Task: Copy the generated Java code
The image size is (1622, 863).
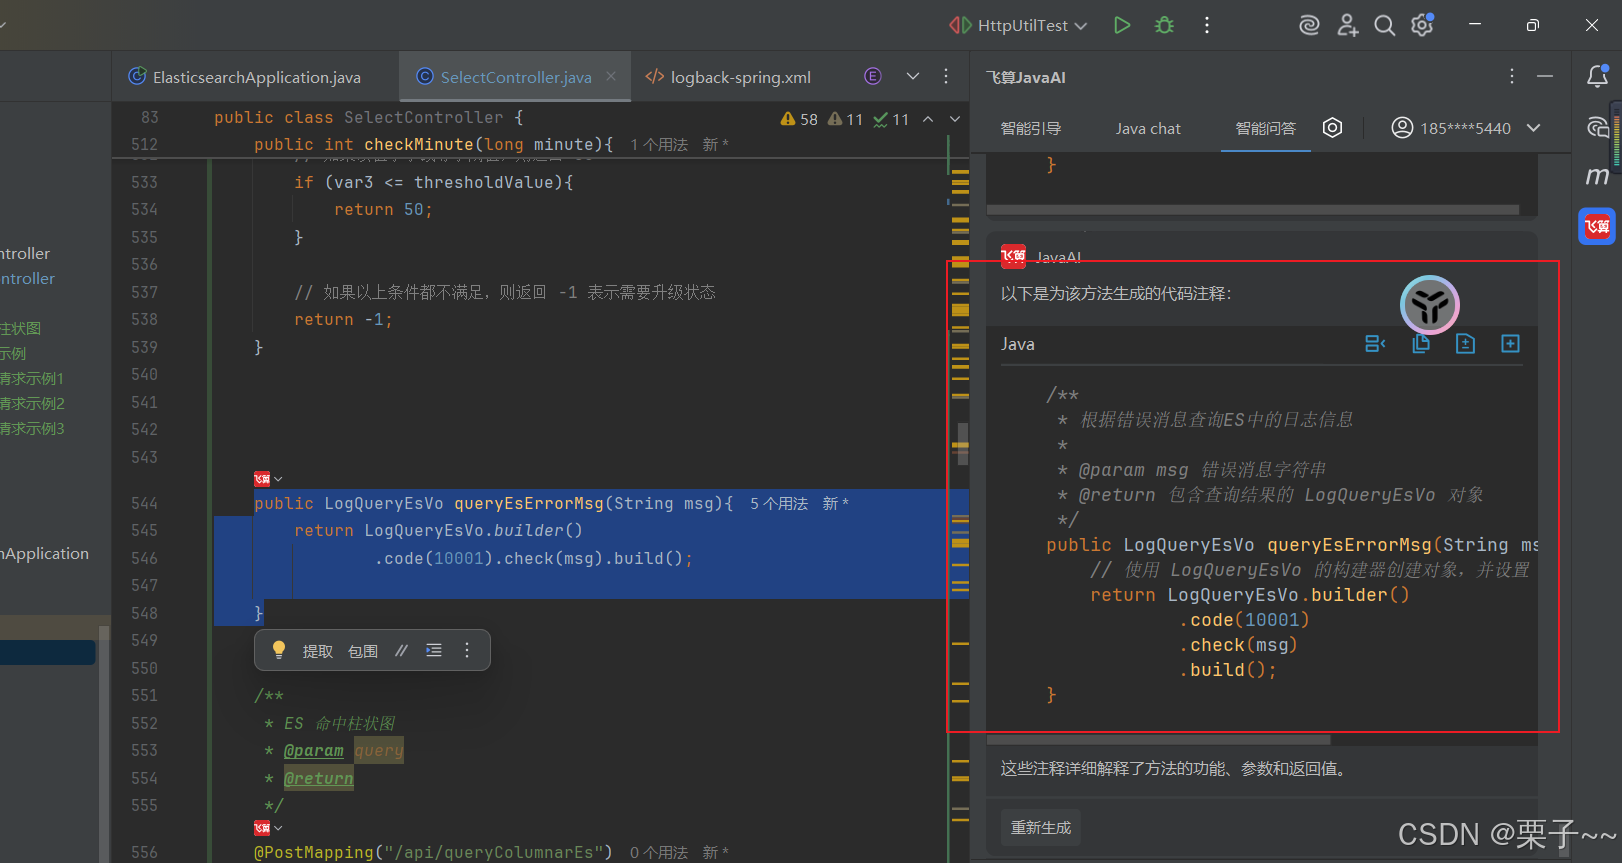Action: [1420, 344]
